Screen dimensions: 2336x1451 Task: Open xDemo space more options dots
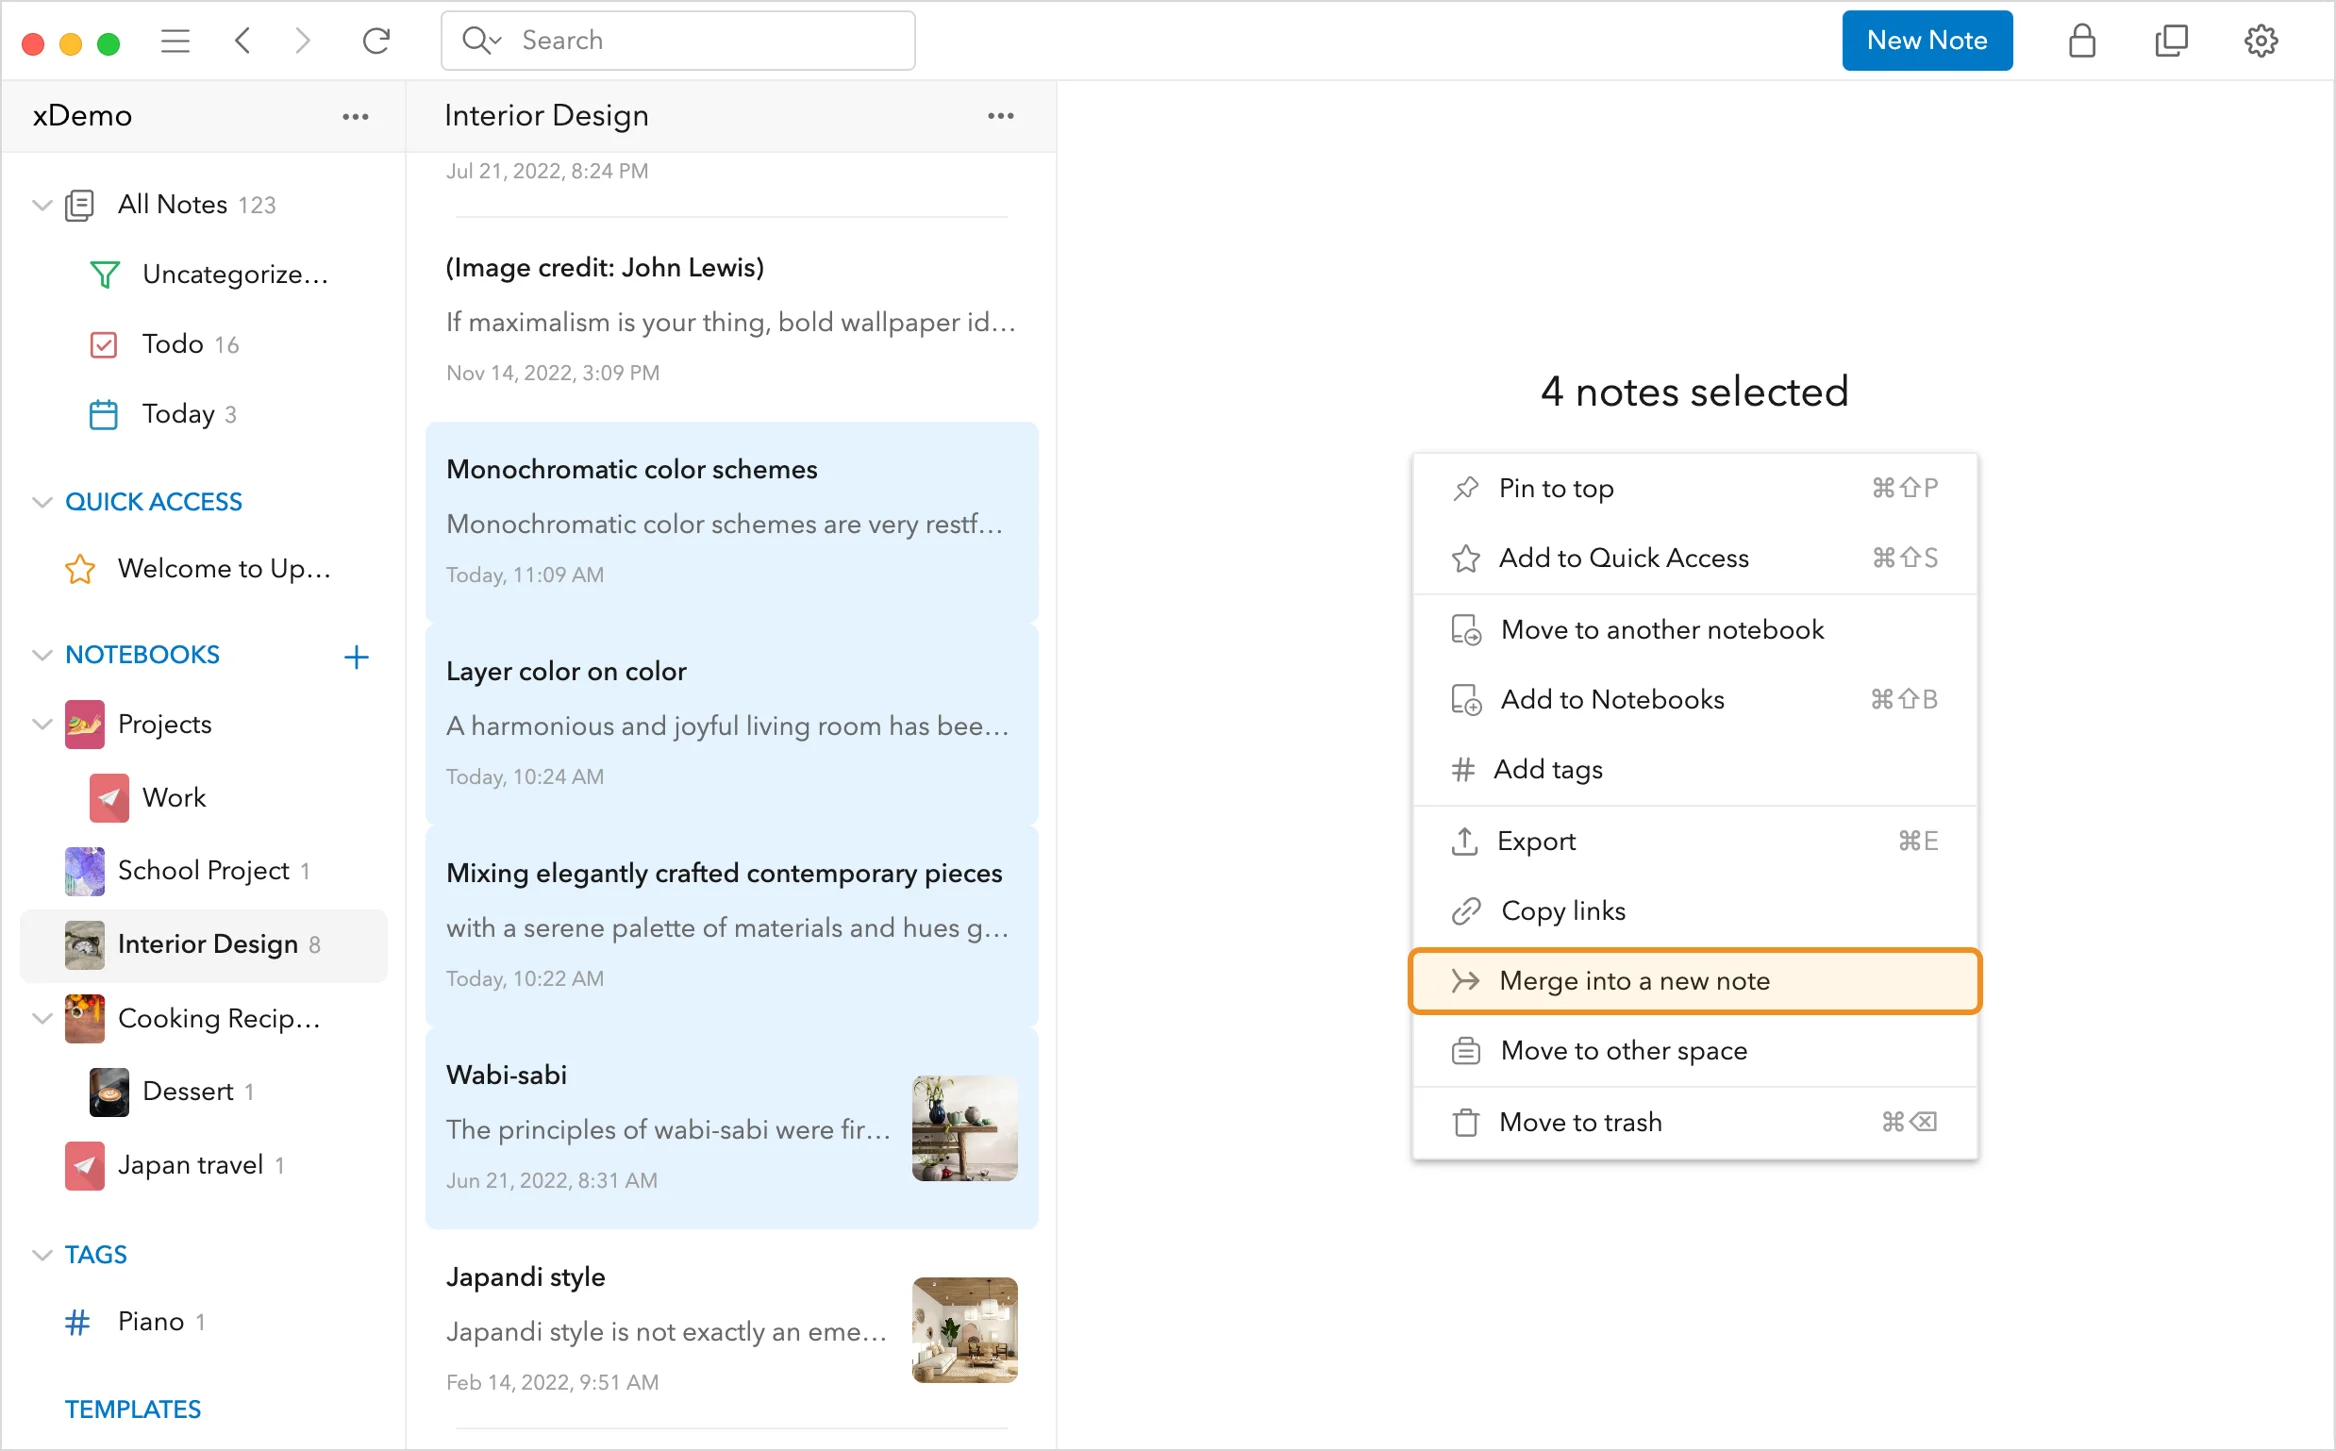pyautogui.click(x=355, y=116)
